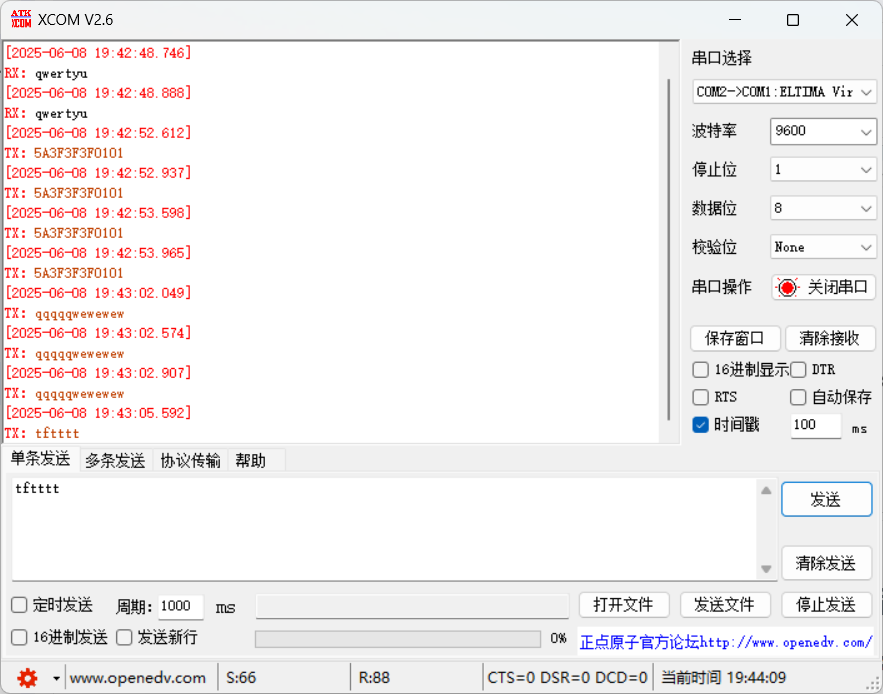The width and height of the screenshot is (883, 694).
Task: Uncheck the 时间戳 timestamp checkbox
Action: pyautogui.click(x=701, y=425)
